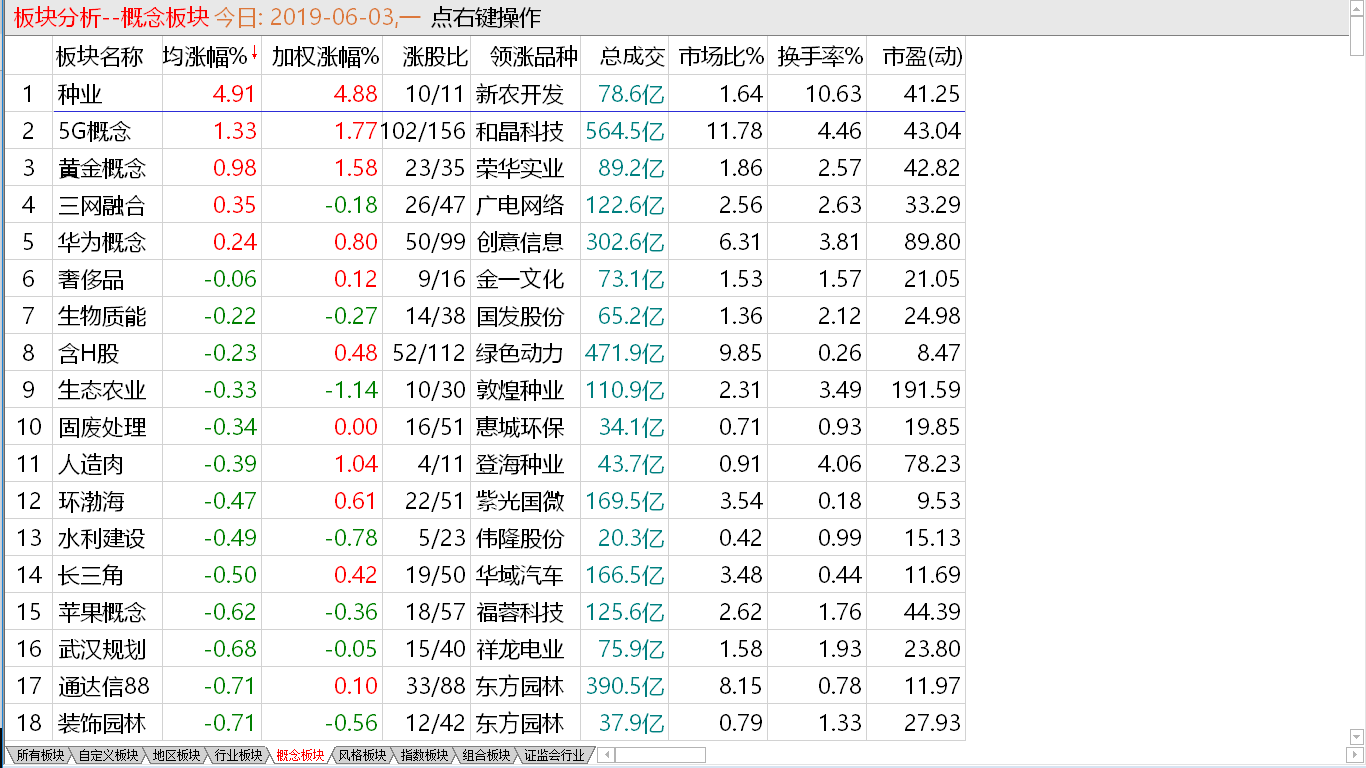Select the 黄金概念 sector row
Screen dimensions: 1366x768
tap(485, 168)
